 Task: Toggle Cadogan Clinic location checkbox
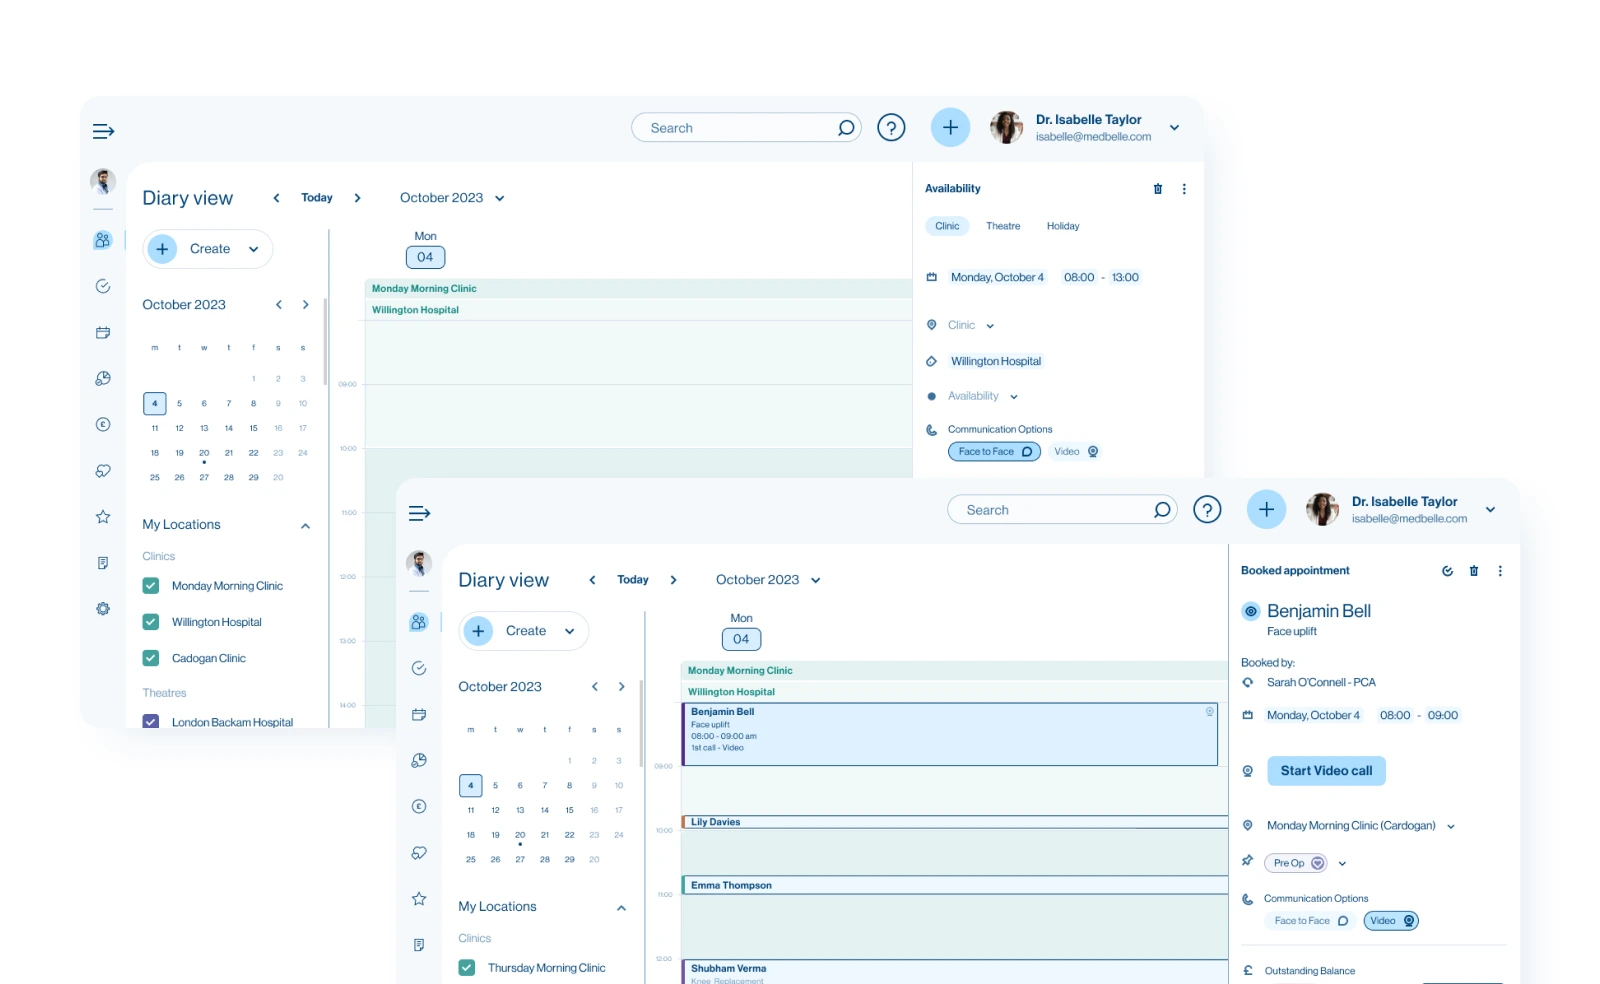pos(151,658)
